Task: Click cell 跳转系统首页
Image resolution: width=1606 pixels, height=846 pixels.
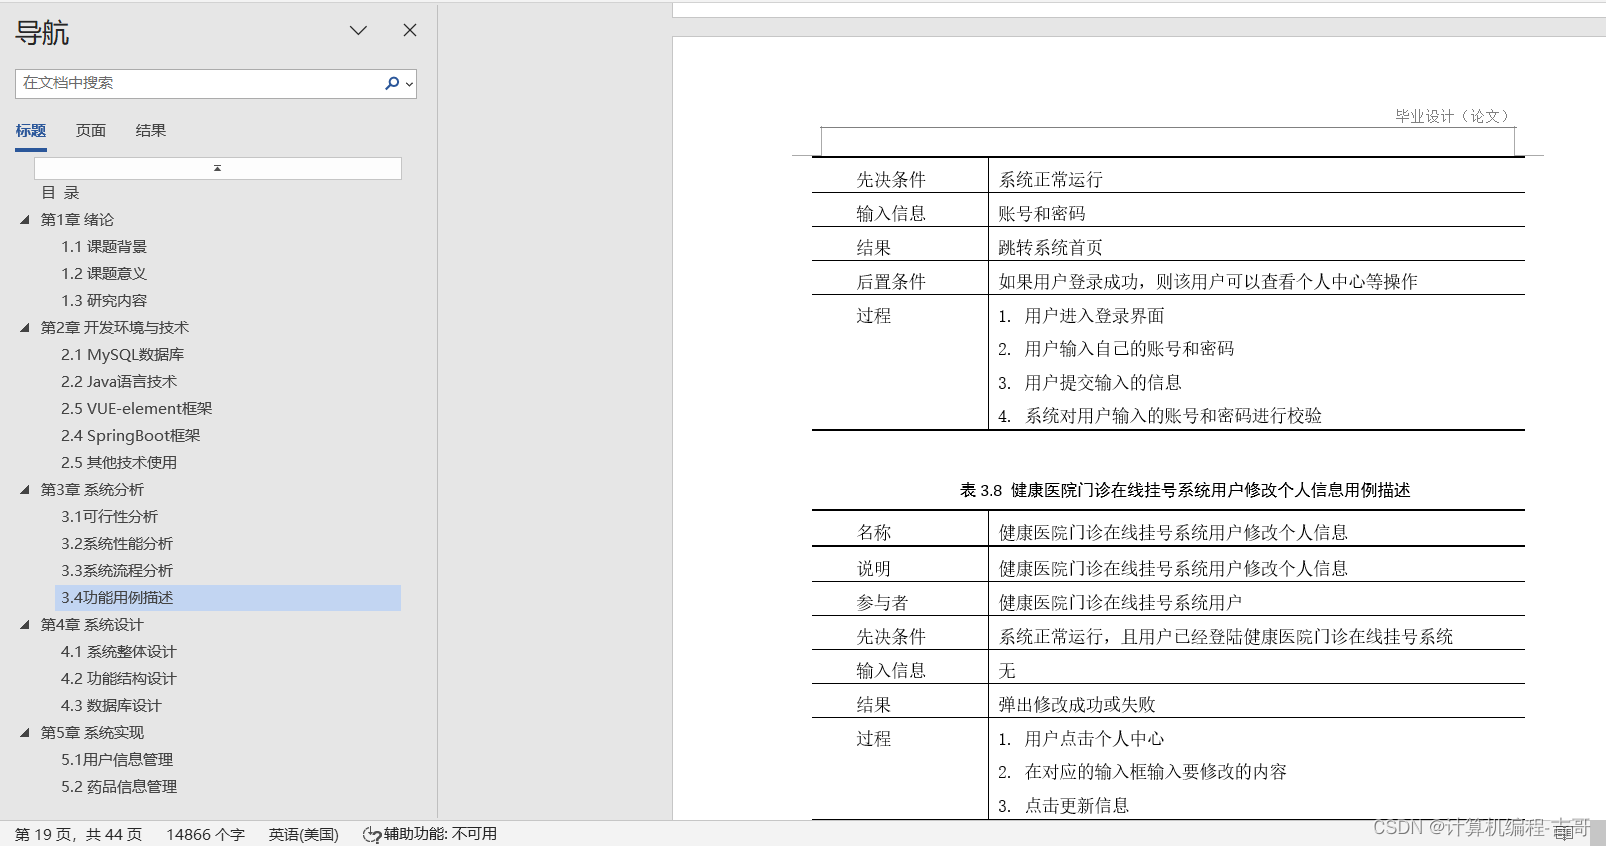Action: (1051, 248)
